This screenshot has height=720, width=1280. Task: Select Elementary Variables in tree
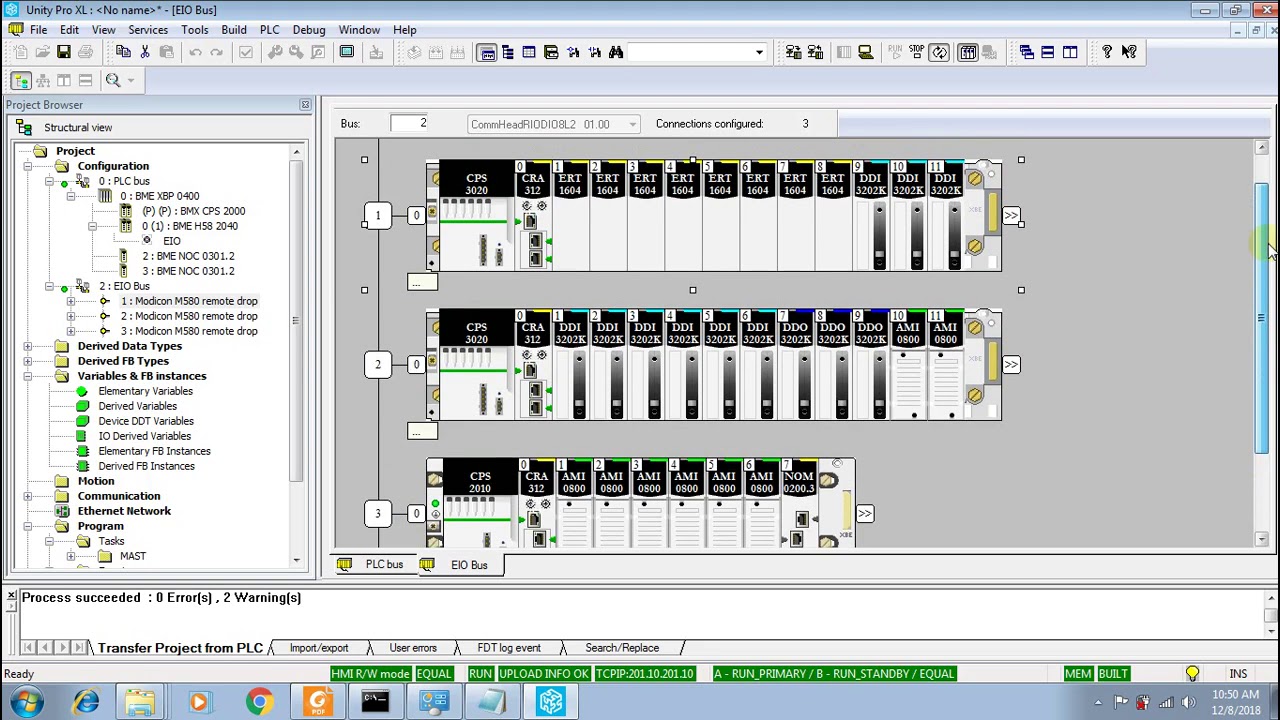(145, 391)
